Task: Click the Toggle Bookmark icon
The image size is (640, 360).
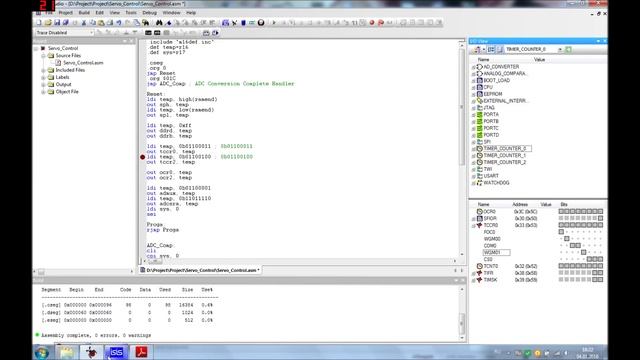Action: [168, 22]
